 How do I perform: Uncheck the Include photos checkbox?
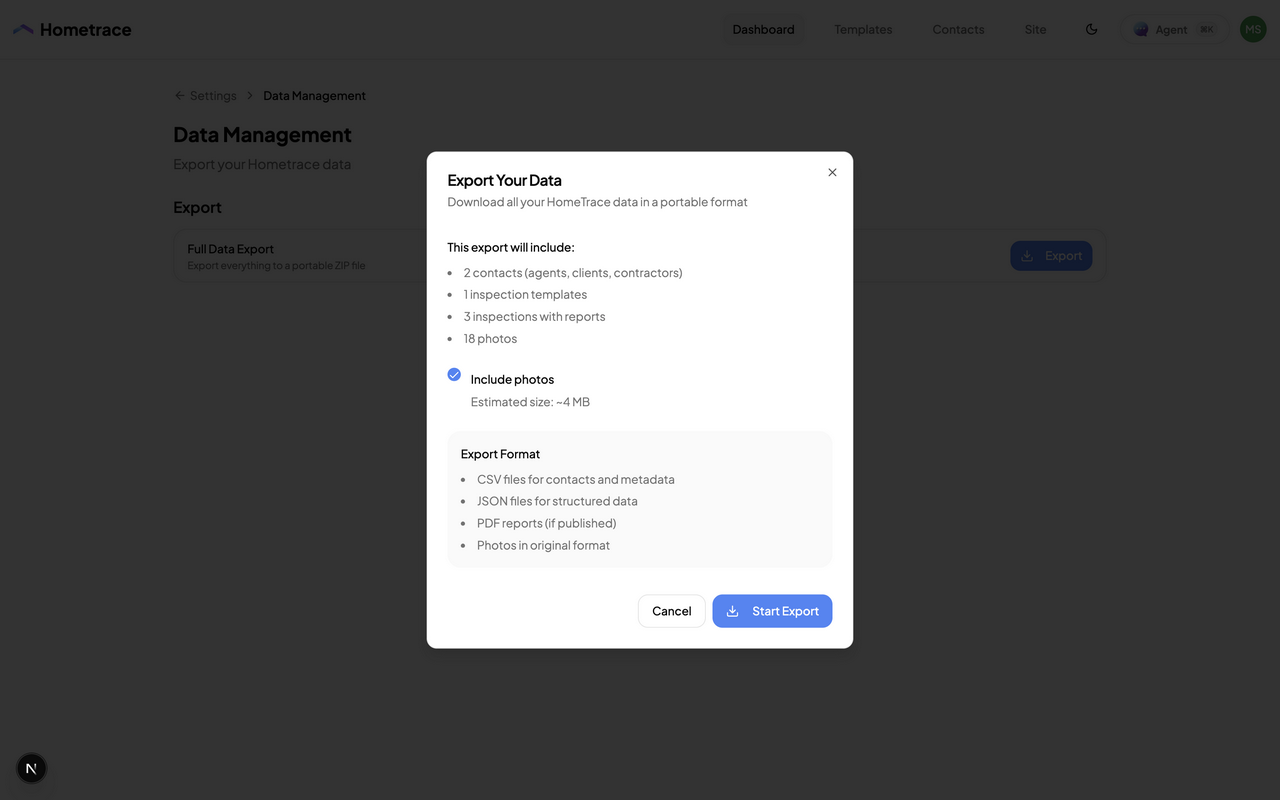coord(454,375)
